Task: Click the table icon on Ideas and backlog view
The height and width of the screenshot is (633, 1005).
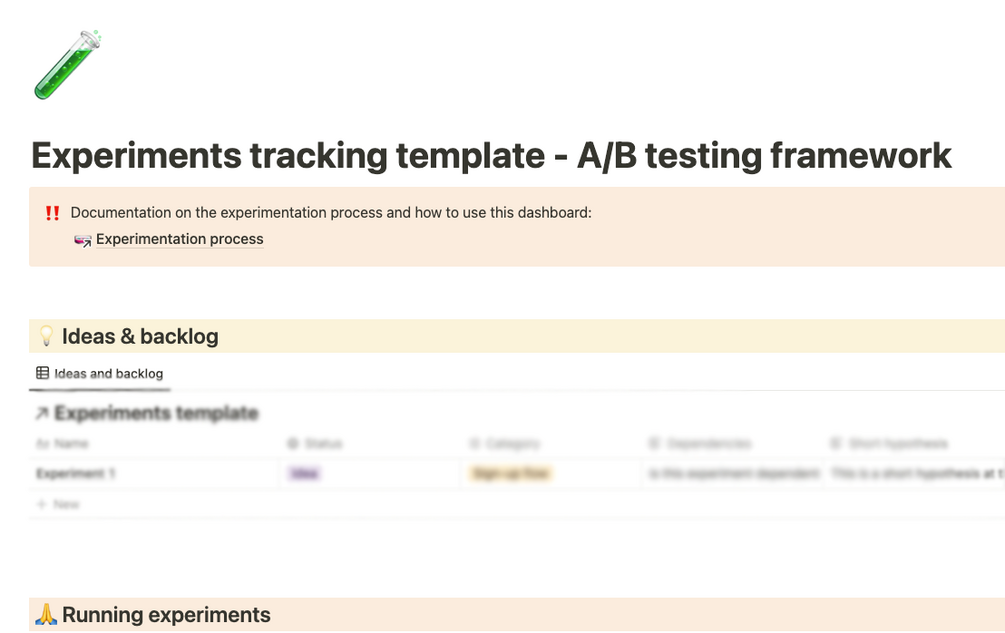Action: [42, 374]
